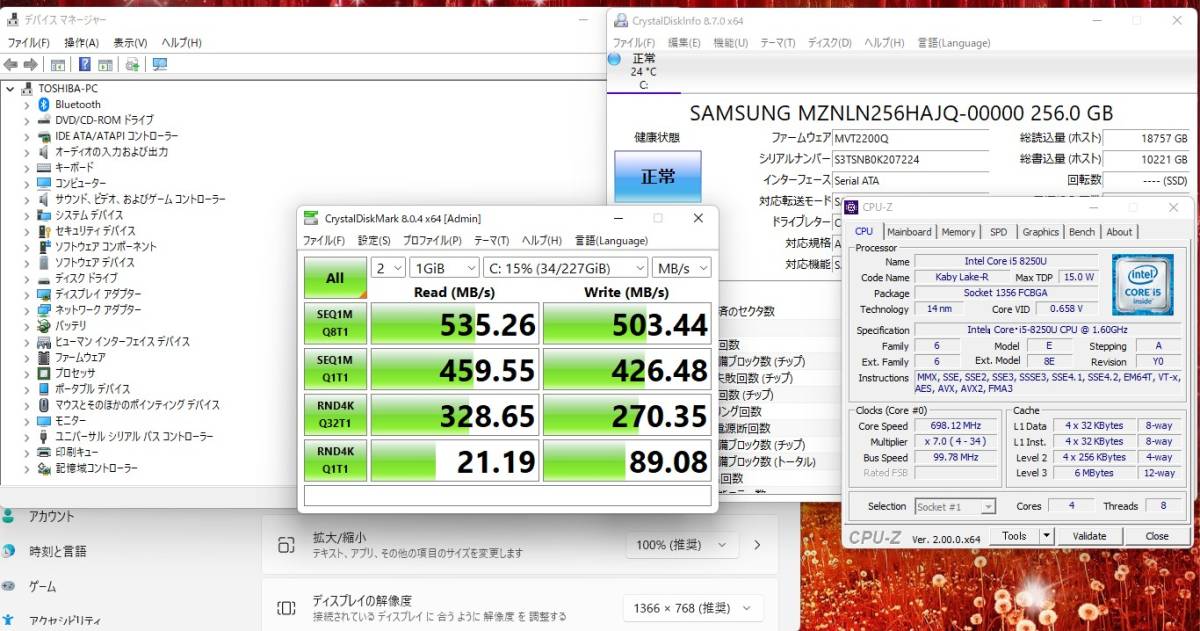Click the コンピューター monitor icon in tree
The image size is (1200, 631).
click(x=44, y=183)
